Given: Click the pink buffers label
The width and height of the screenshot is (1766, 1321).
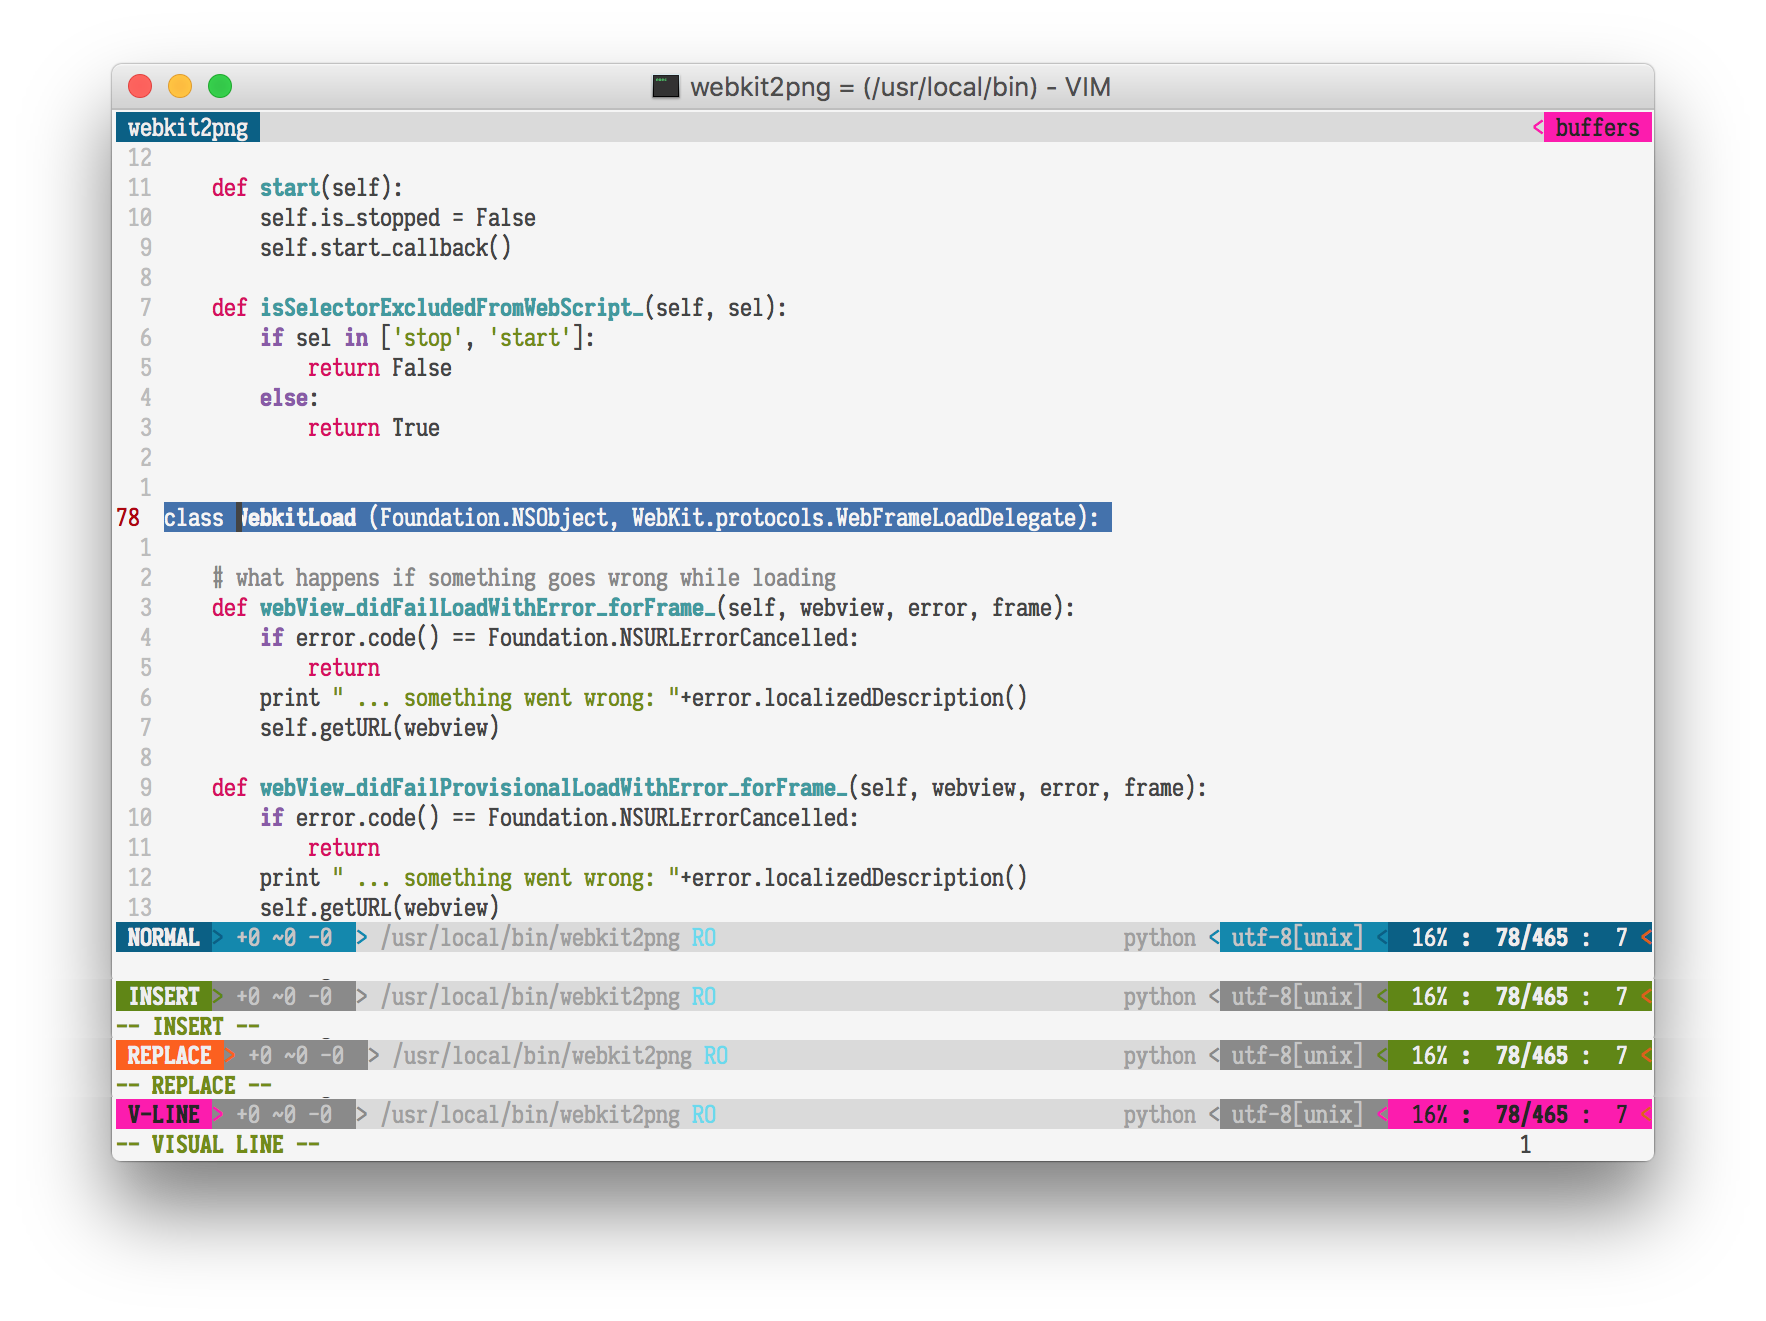Looking at the screenshot, I should tap(1597, 127).
